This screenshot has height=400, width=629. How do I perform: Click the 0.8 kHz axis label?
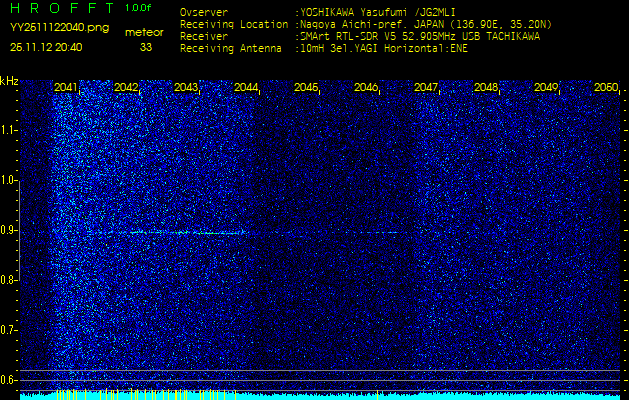(8, 280)
